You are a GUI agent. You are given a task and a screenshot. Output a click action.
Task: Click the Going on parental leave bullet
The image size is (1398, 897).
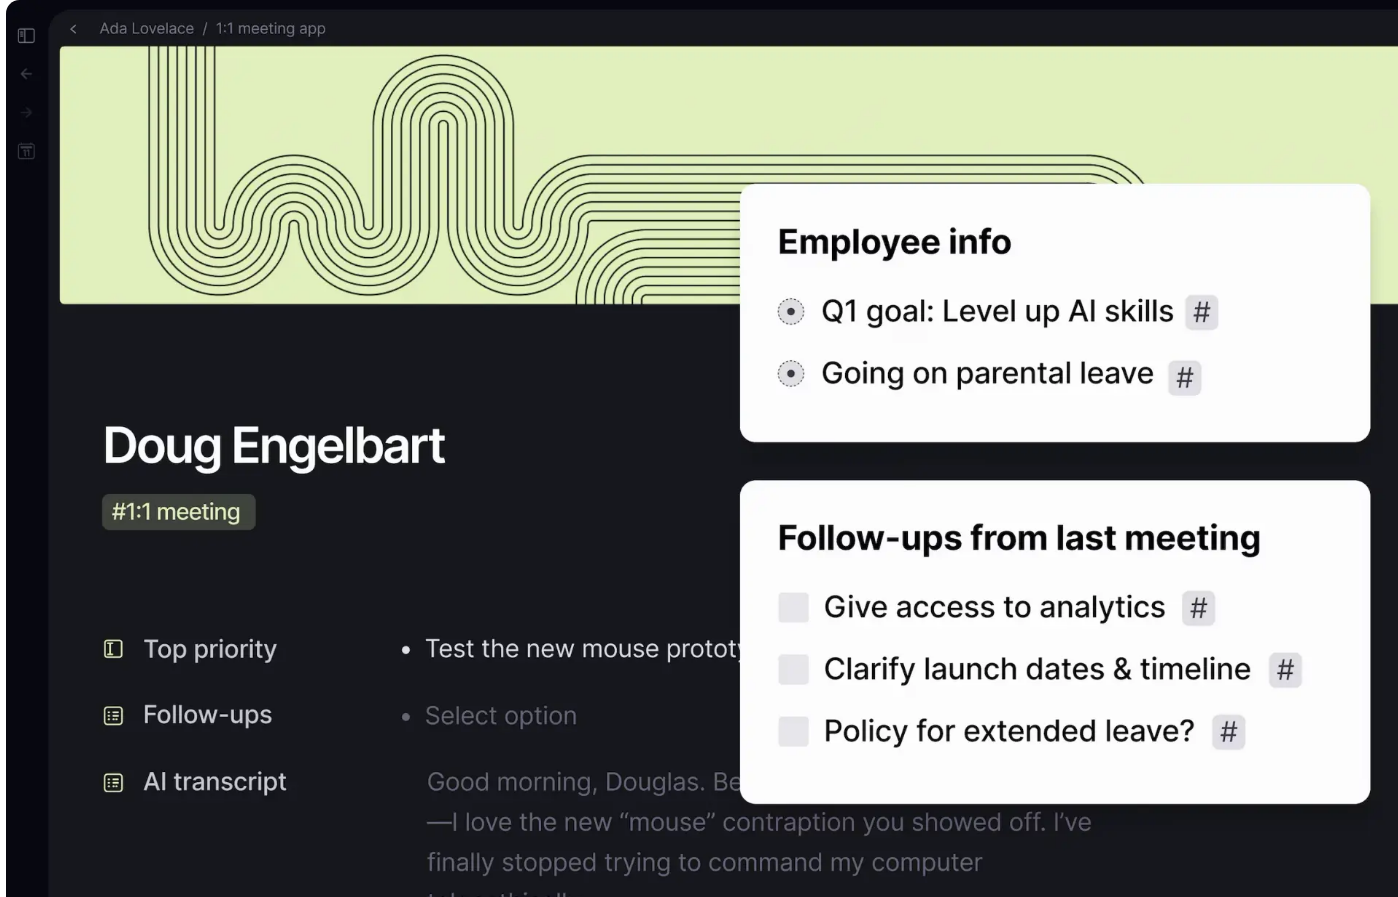tap(790, 374)
